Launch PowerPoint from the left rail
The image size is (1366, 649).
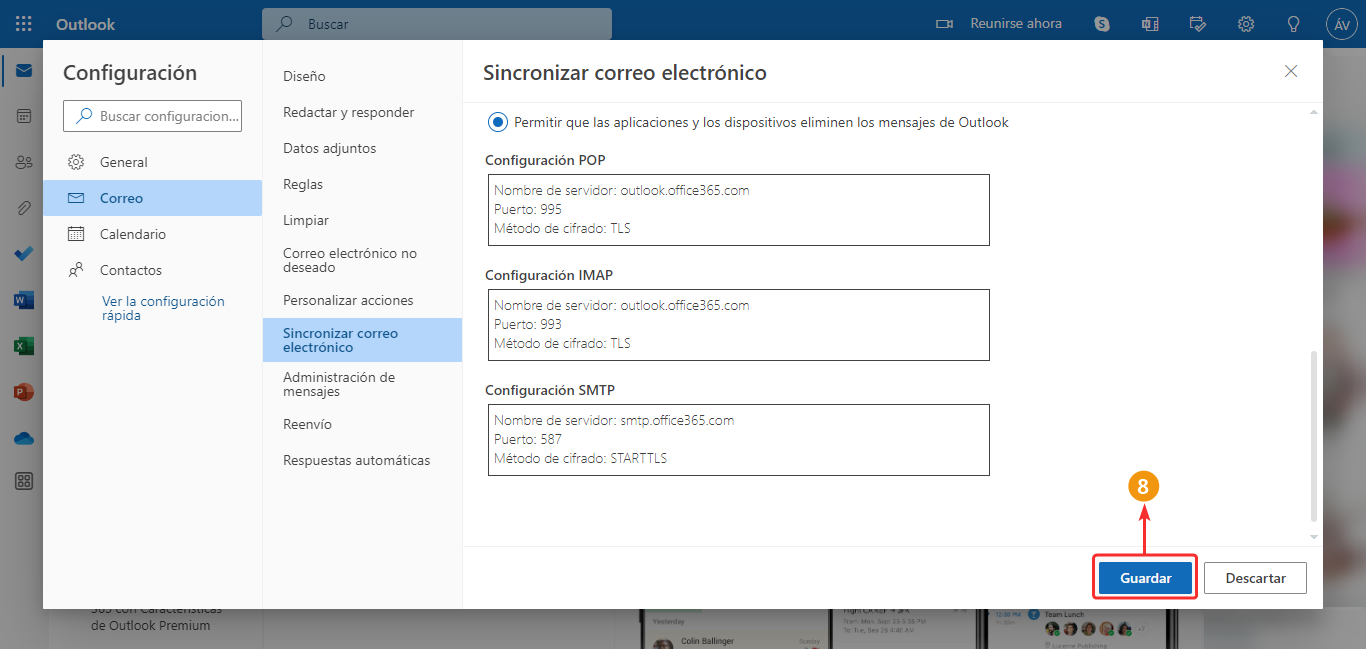point(24,392)
